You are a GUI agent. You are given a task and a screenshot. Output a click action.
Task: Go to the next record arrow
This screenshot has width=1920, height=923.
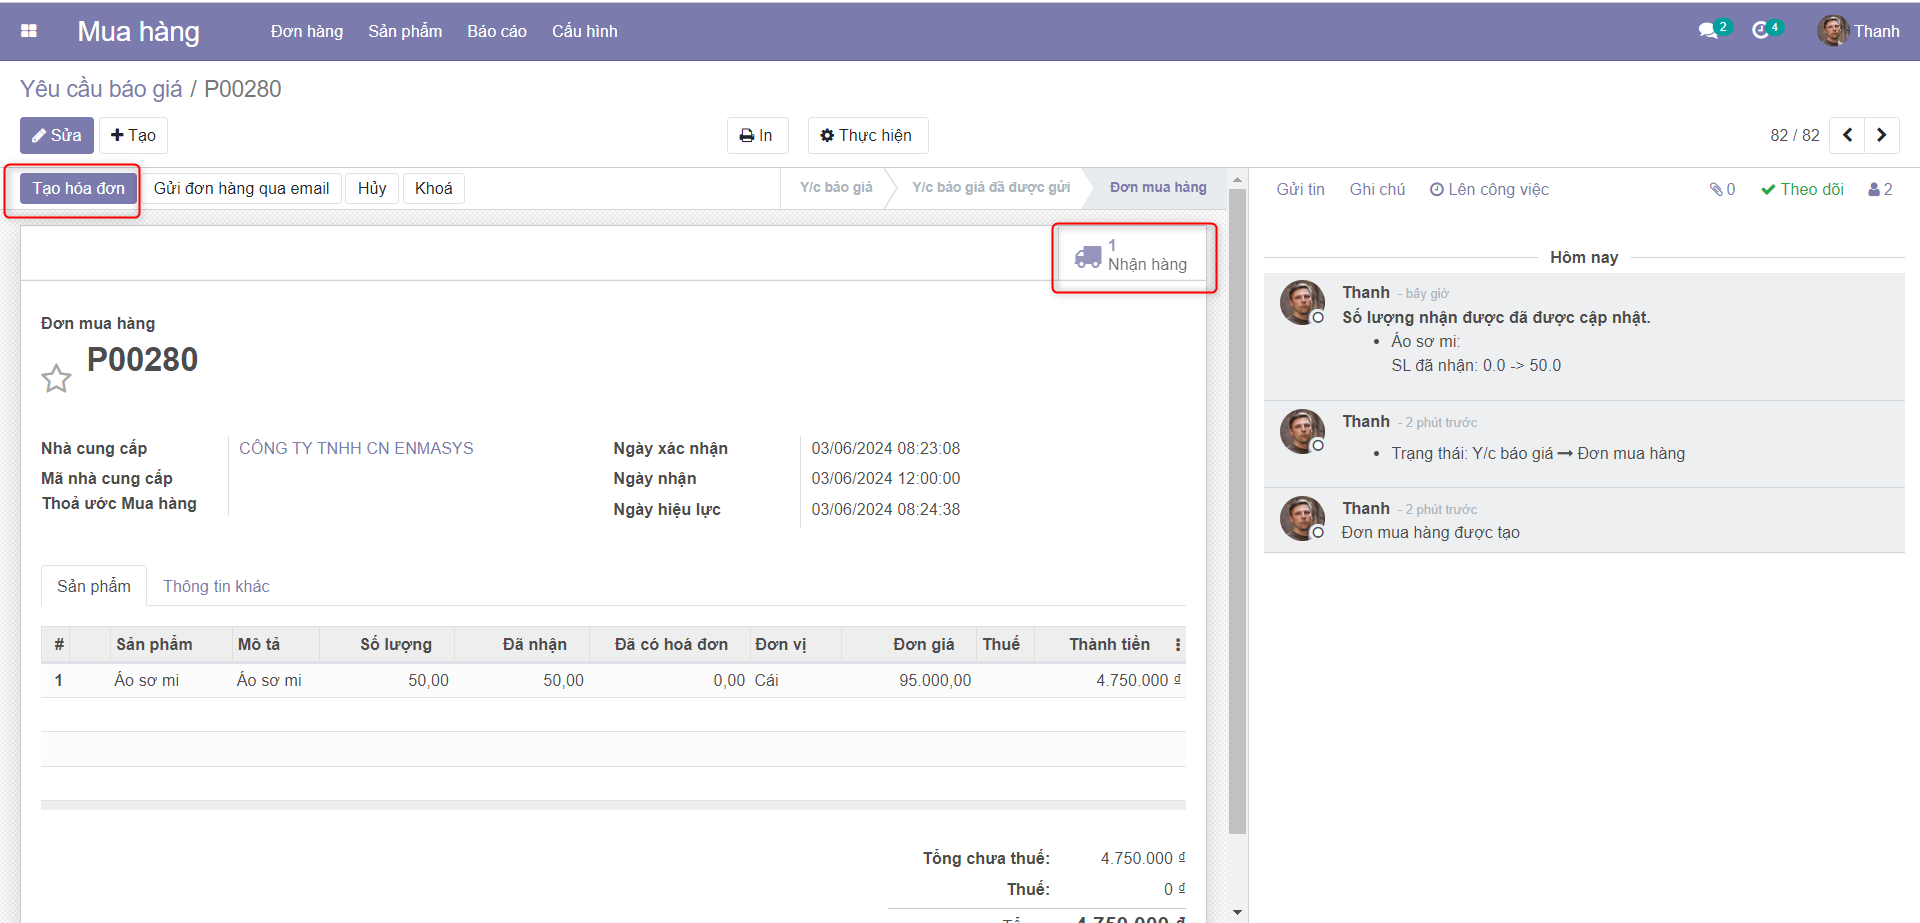(x=1881, y=135)
